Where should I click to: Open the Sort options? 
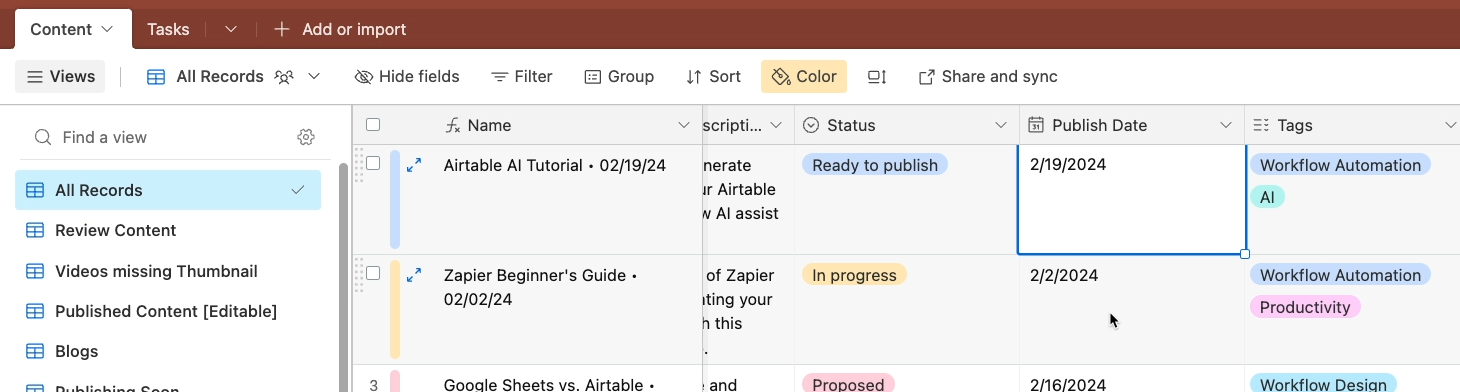tap(713, 77)
